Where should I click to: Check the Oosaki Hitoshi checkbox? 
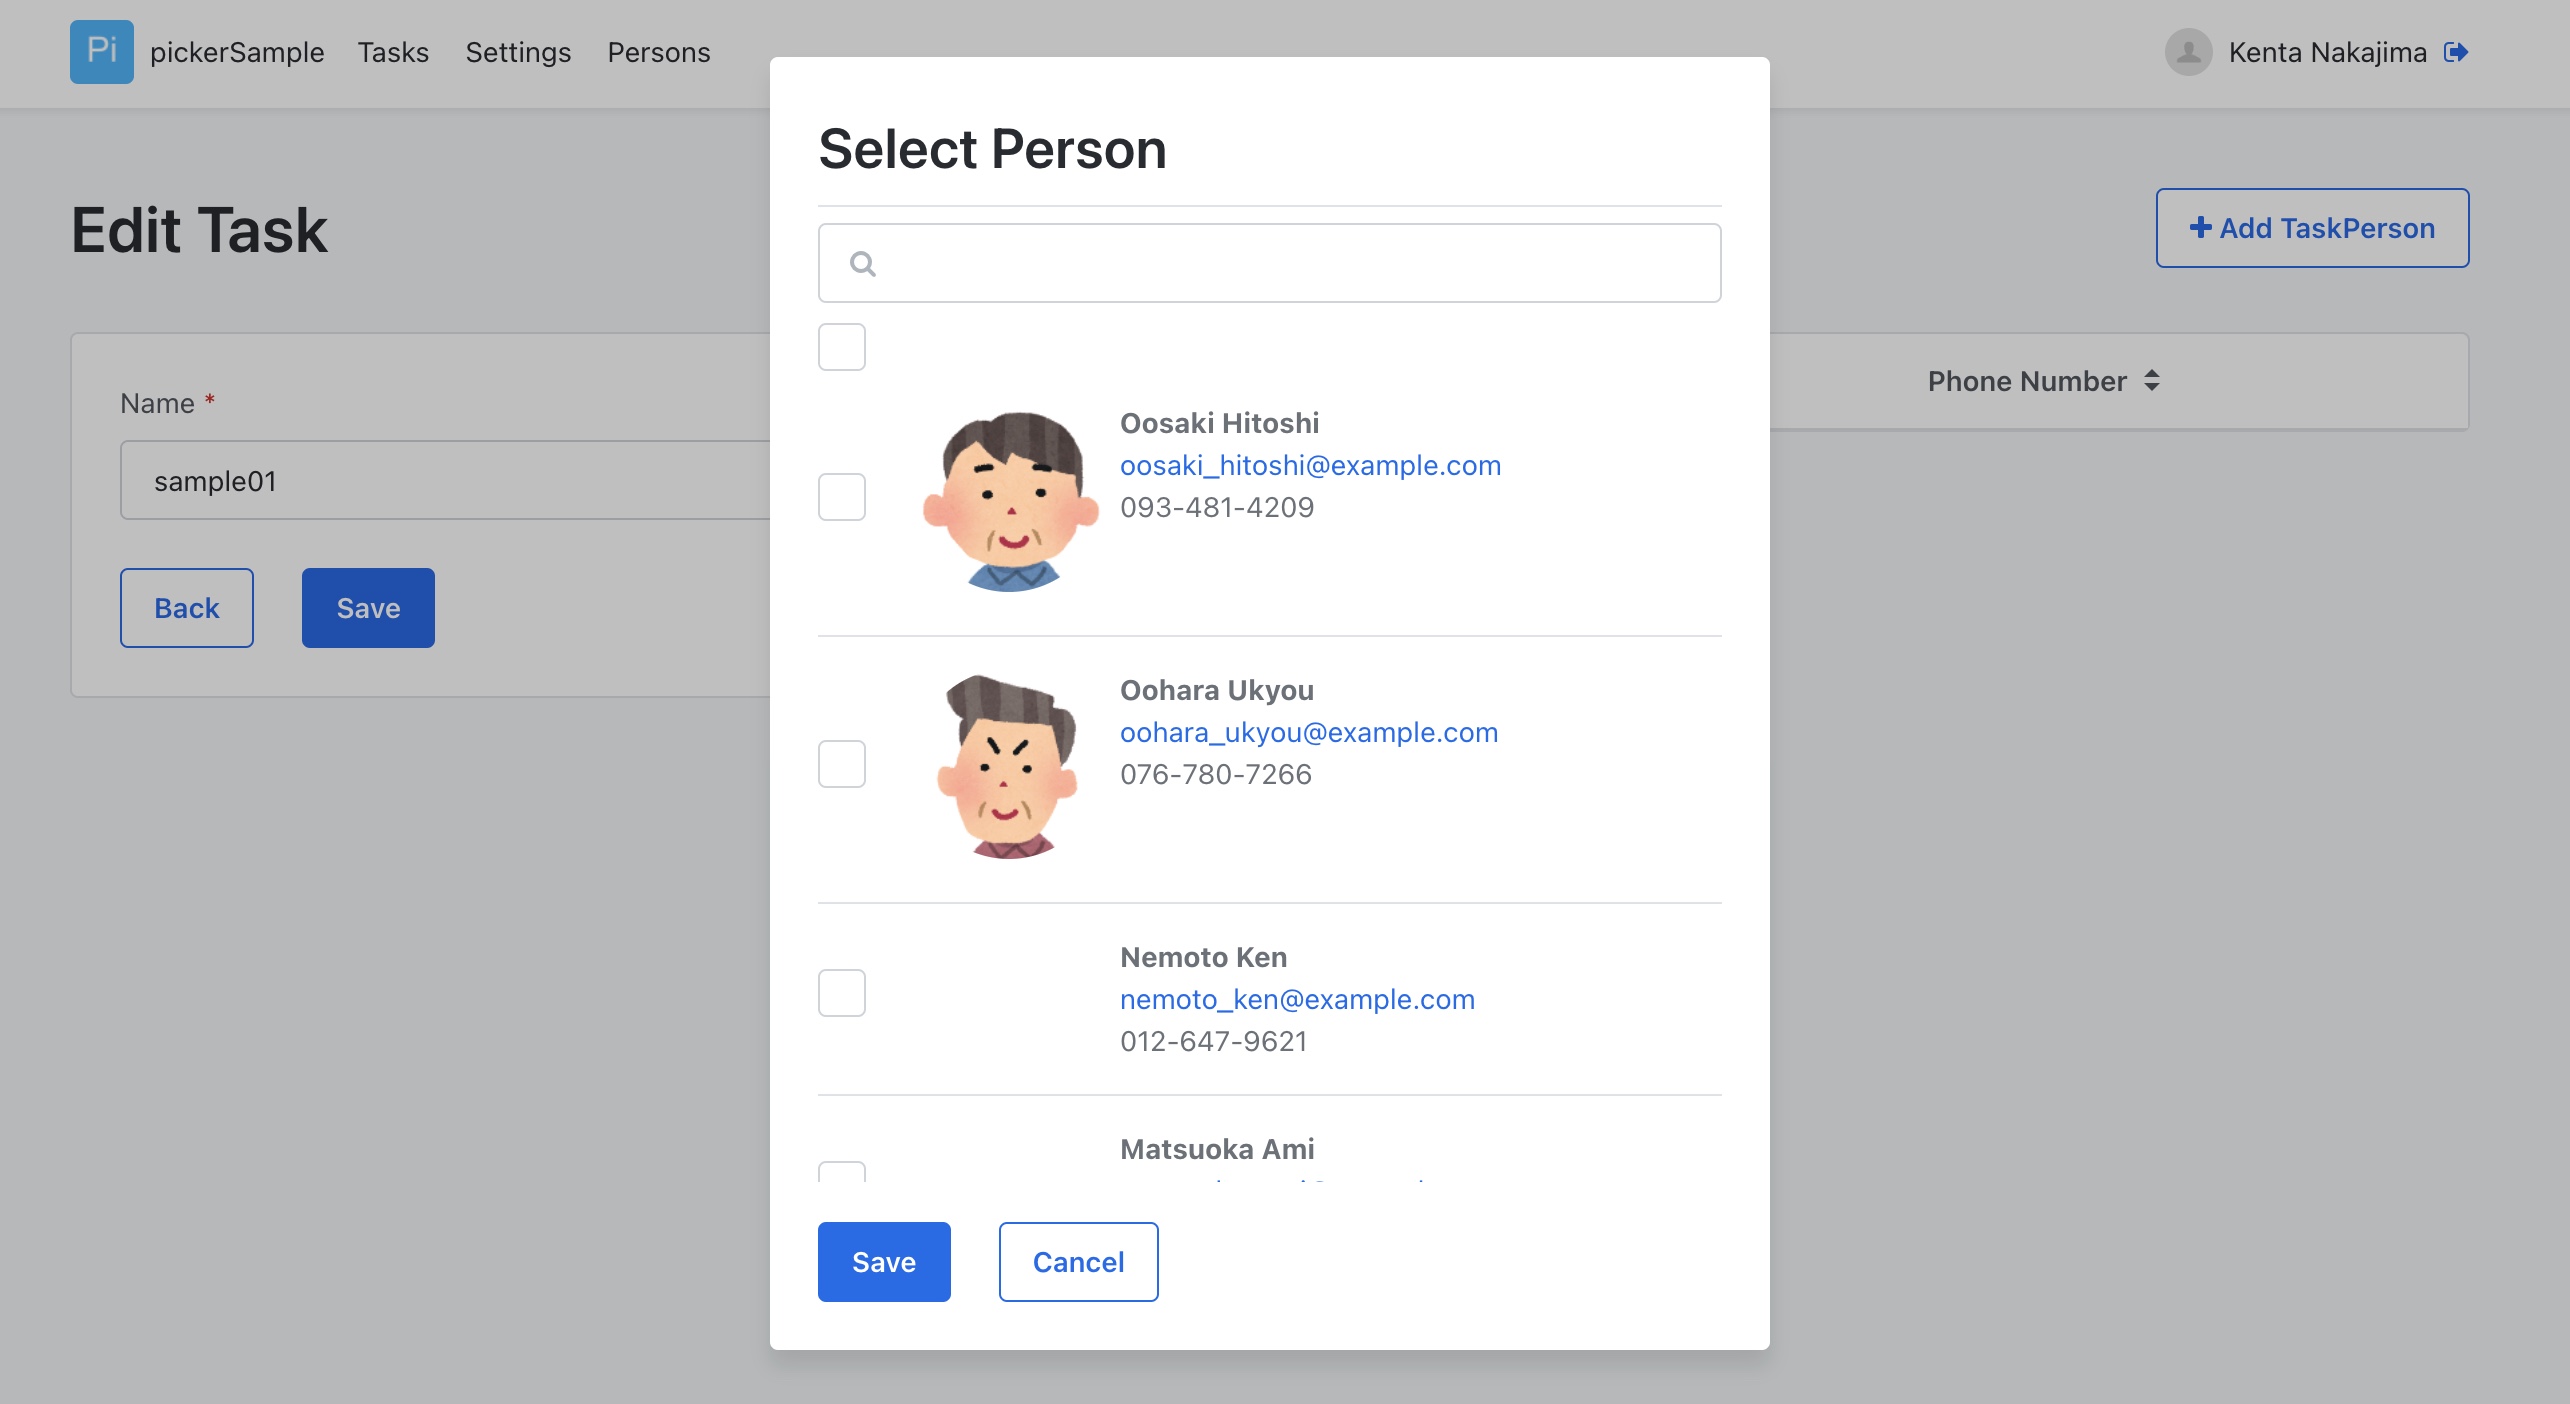(x=842, y=497)
